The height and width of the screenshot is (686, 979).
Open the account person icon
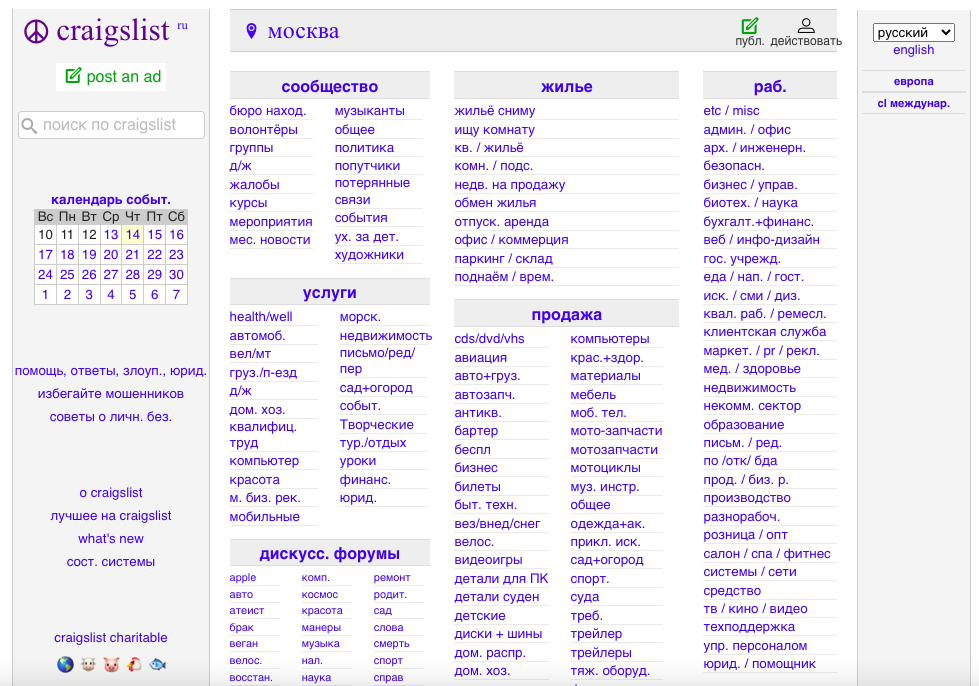(806, 25)
